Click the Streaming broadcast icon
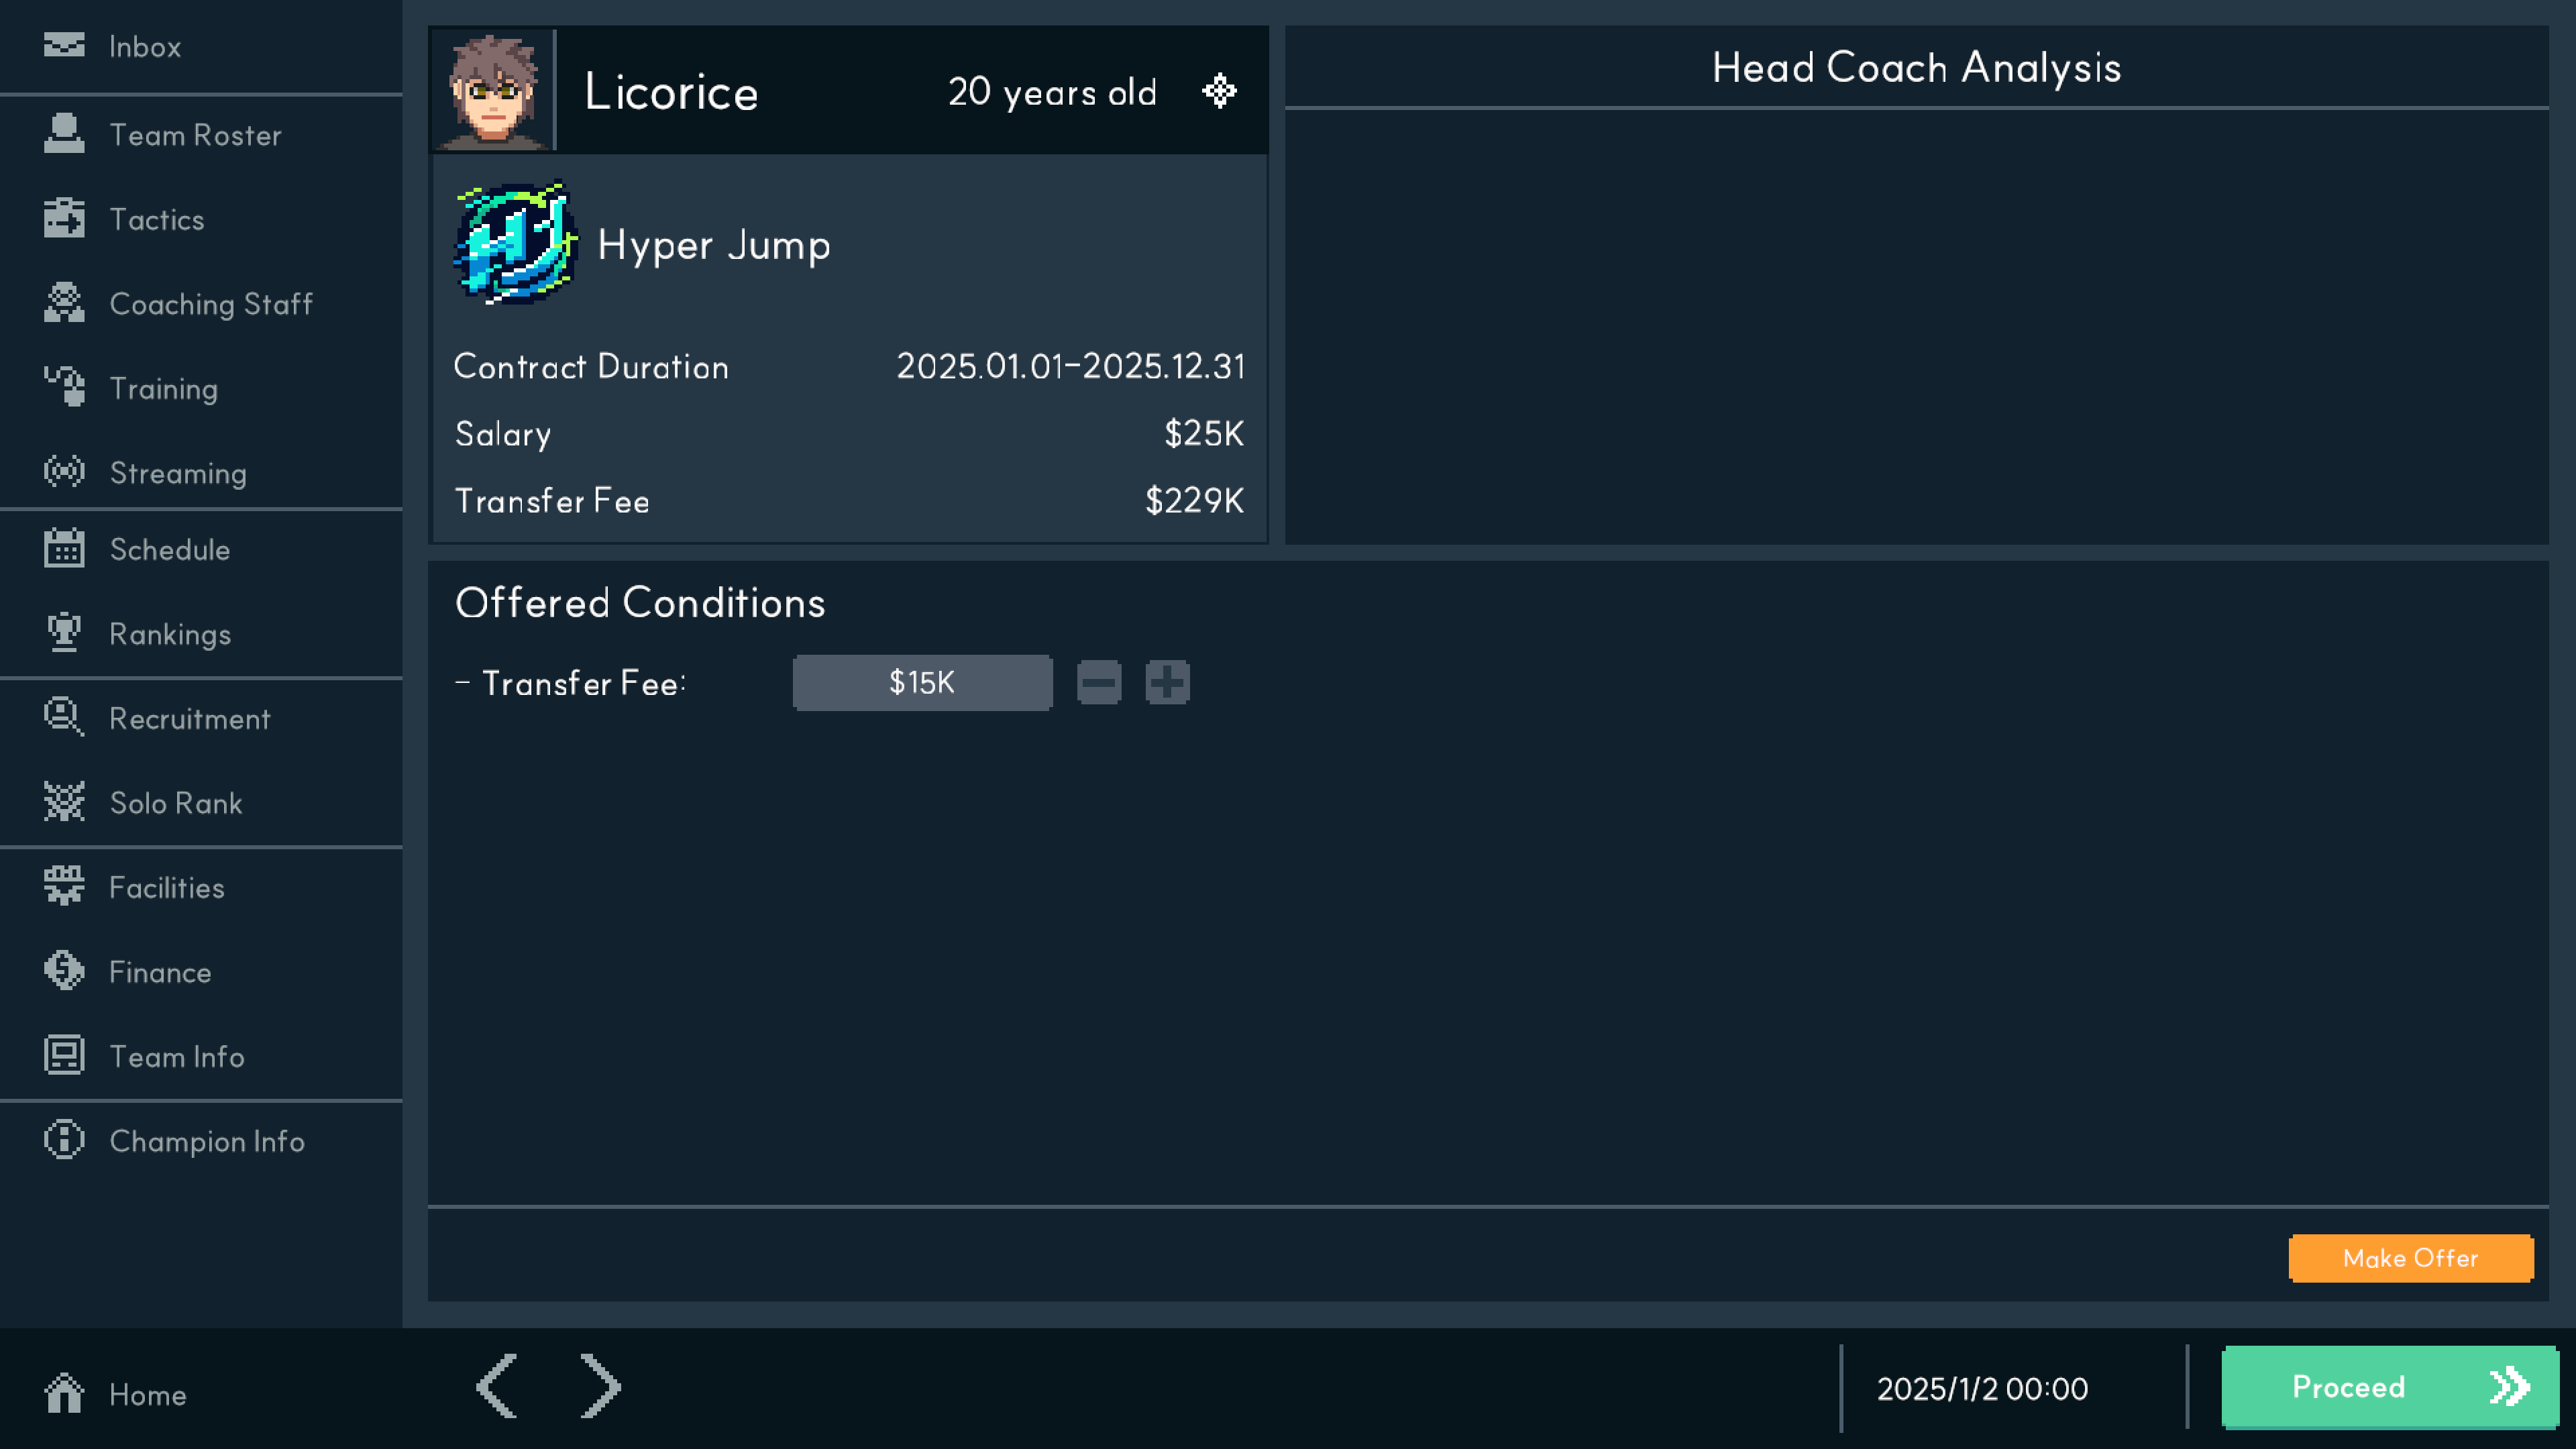Image resolution: width=2576 pixels, height=1449 pixels. 64,472
